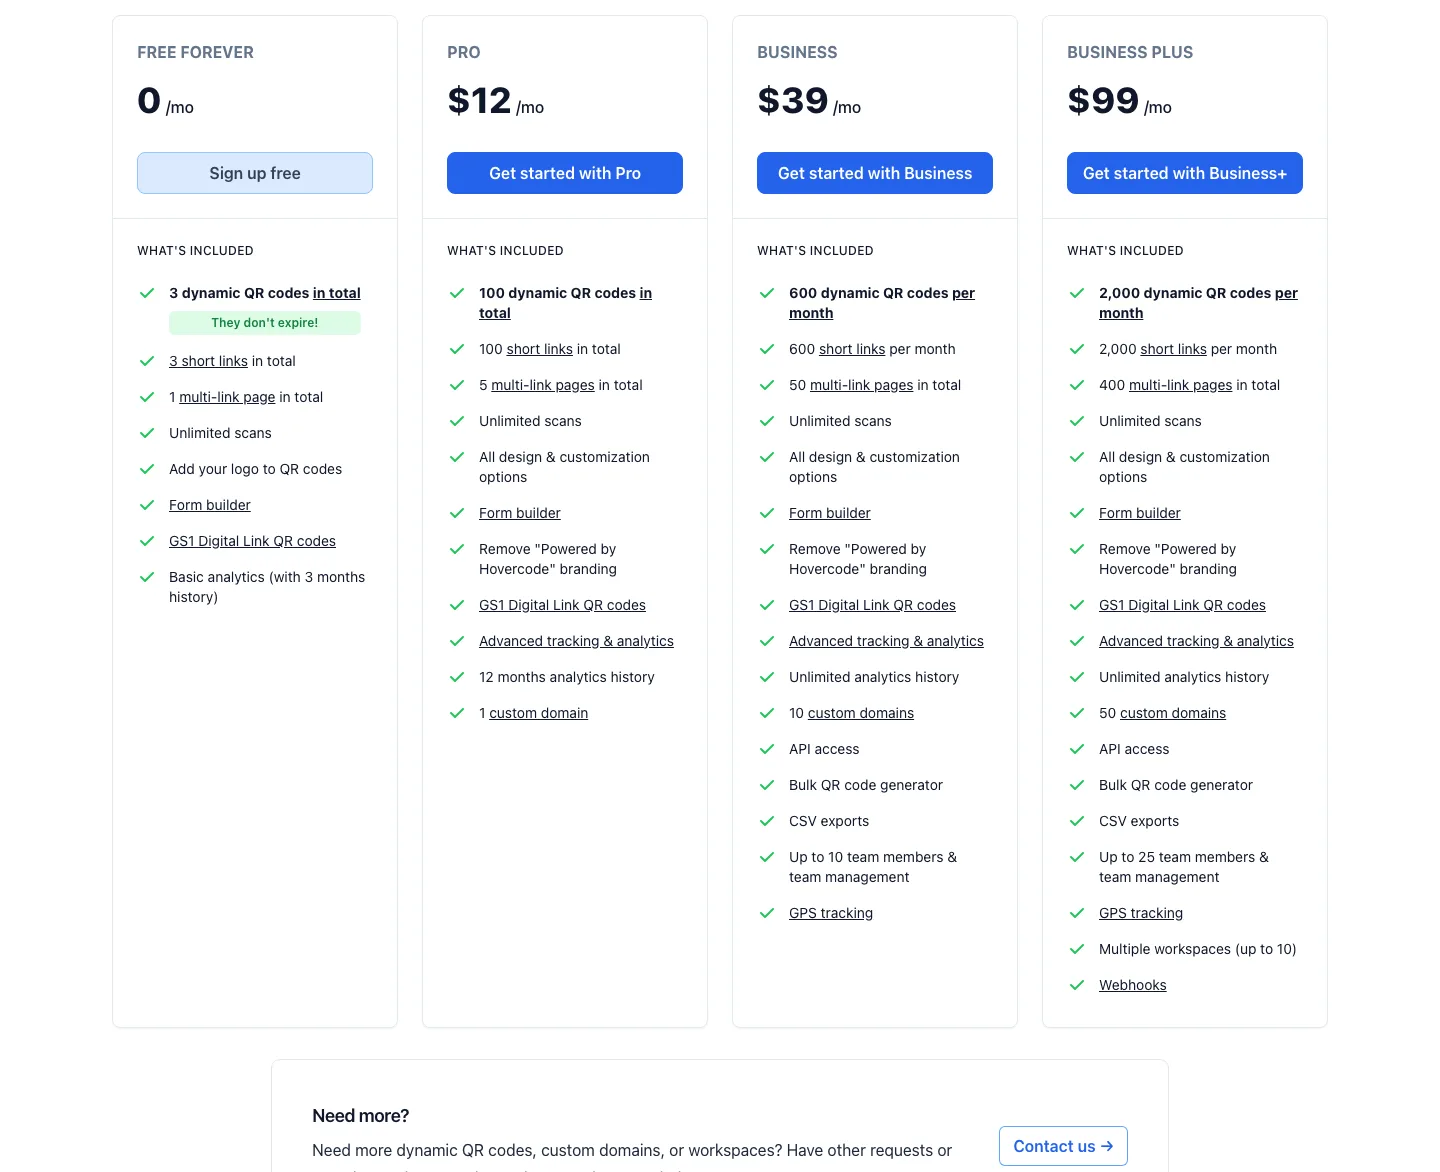The image size is (1440, 1172).
Task: Open Advanced tracking & analytics in Business plan
Action: [x=886, y=641]
